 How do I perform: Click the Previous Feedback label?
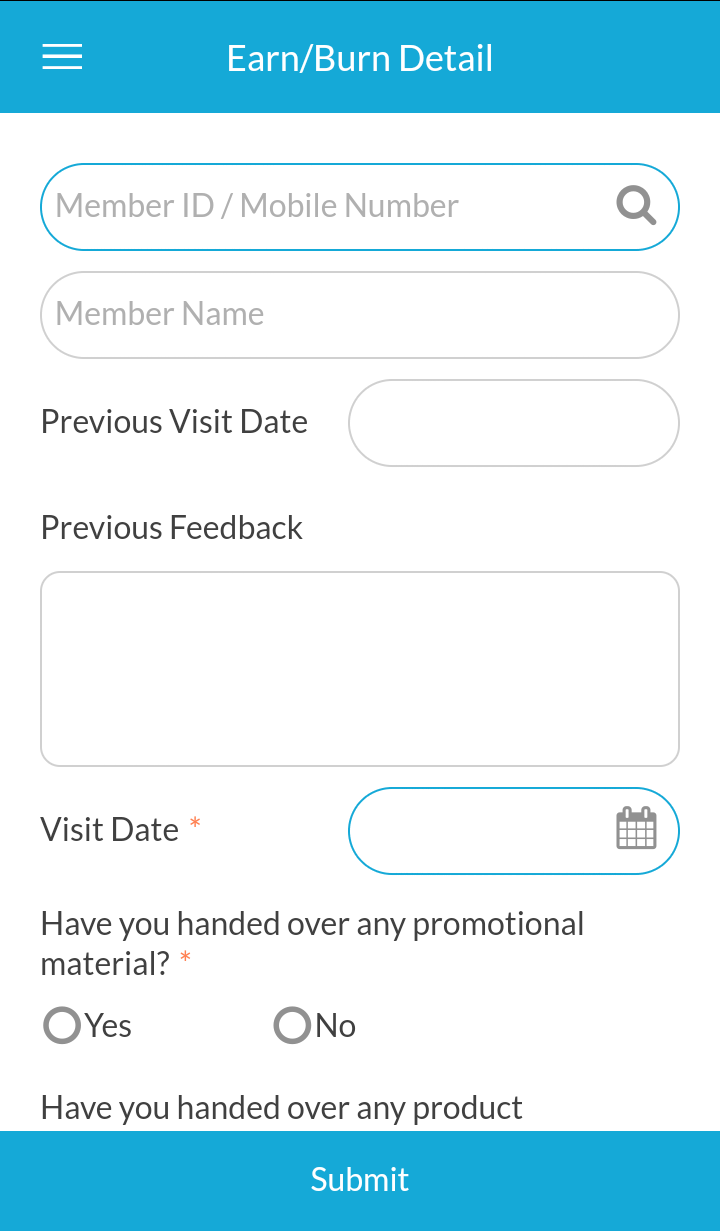point(171,528)
